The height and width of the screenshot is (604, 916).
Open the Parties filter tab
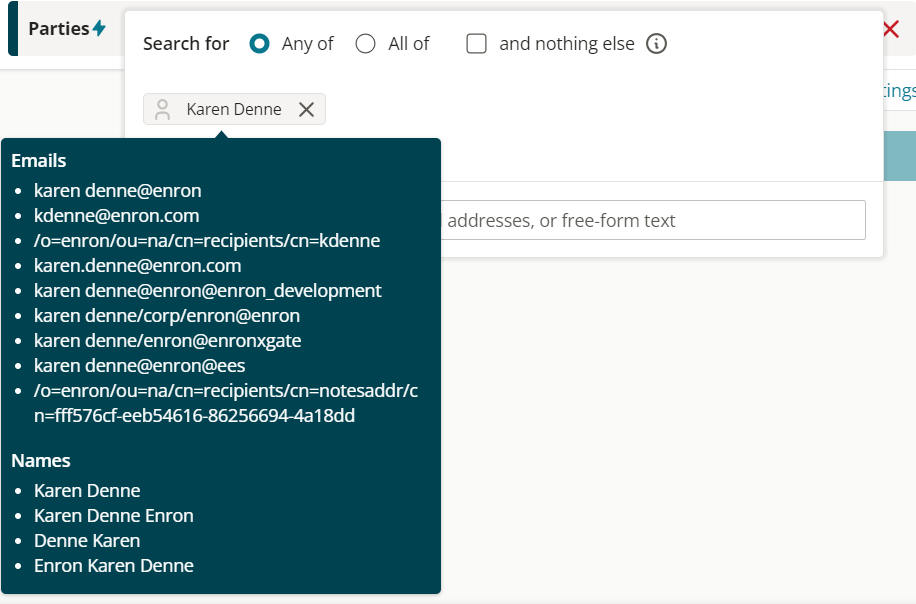[x=60, y=29]
